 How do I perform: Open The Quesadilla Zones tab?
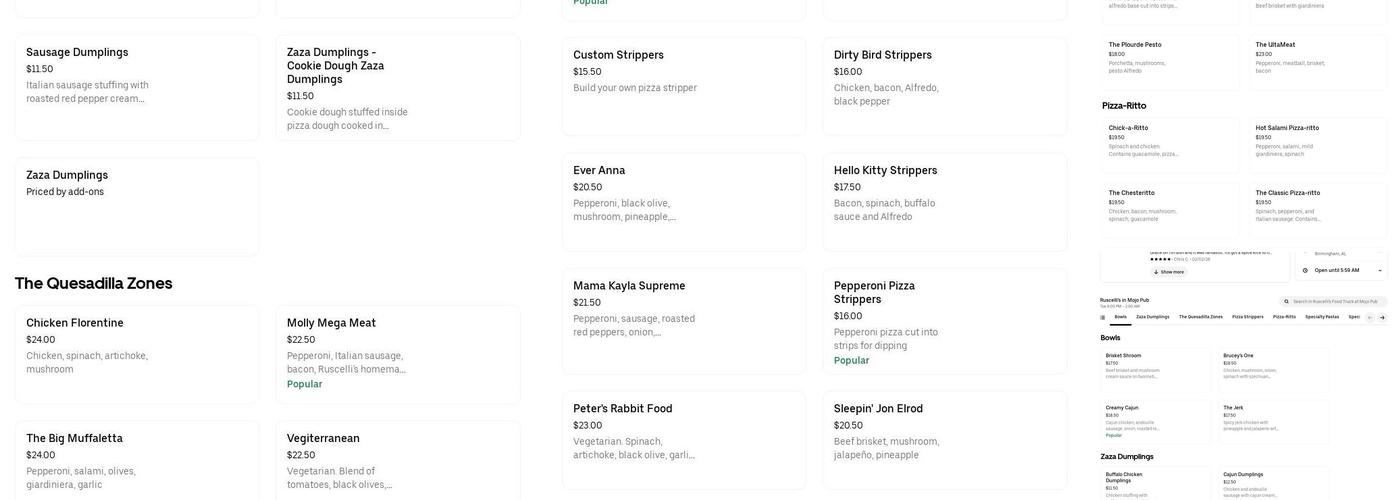click(x=1200, y=317)
